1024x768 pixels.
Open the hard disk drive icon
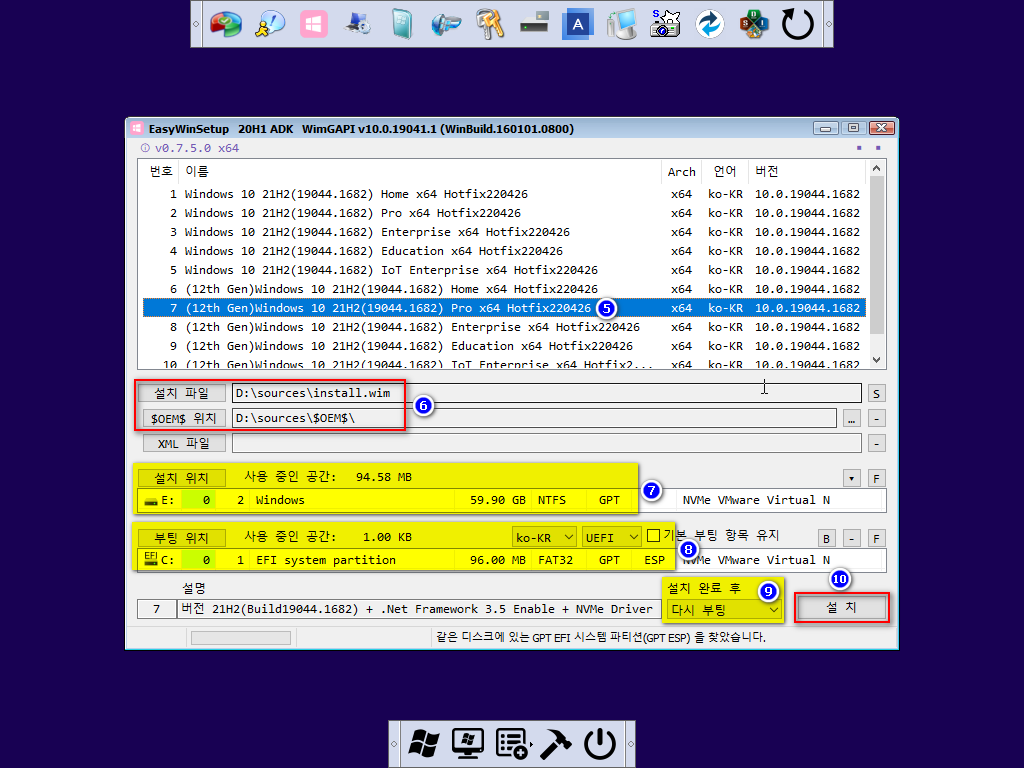pos(534,24)
